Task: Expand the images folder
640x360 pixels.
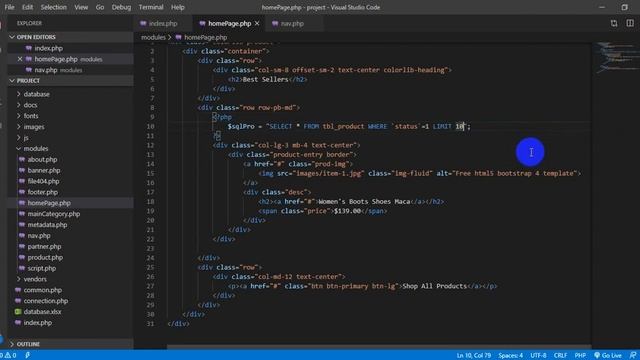Action: click(34, 127)
